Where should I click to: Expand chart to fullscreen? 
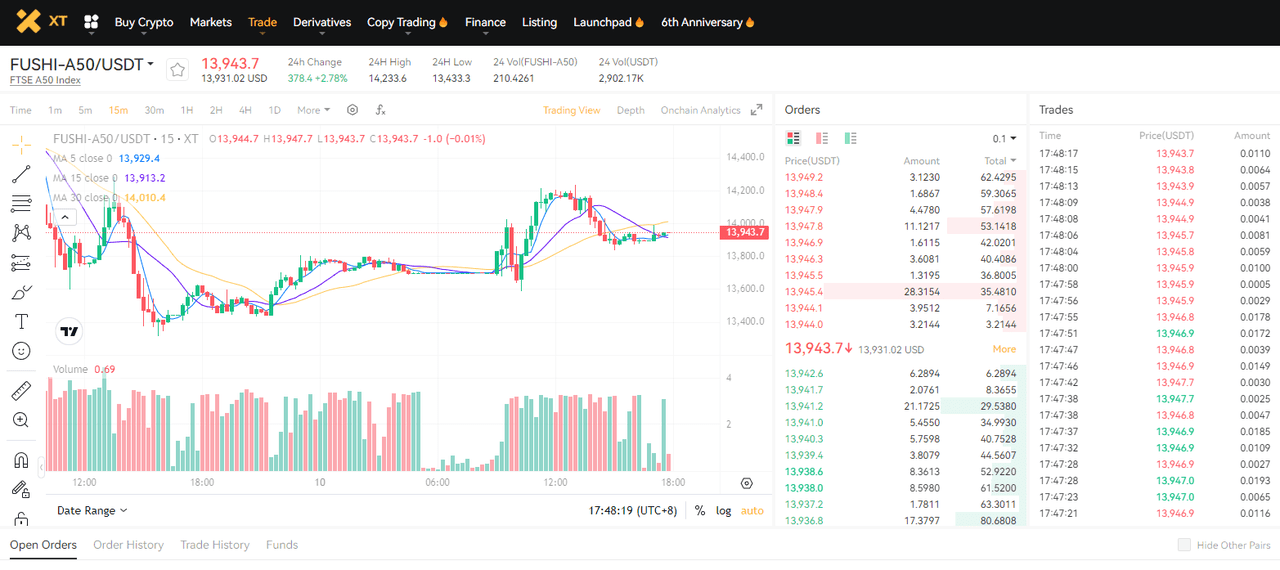click(x=756, y=110)
